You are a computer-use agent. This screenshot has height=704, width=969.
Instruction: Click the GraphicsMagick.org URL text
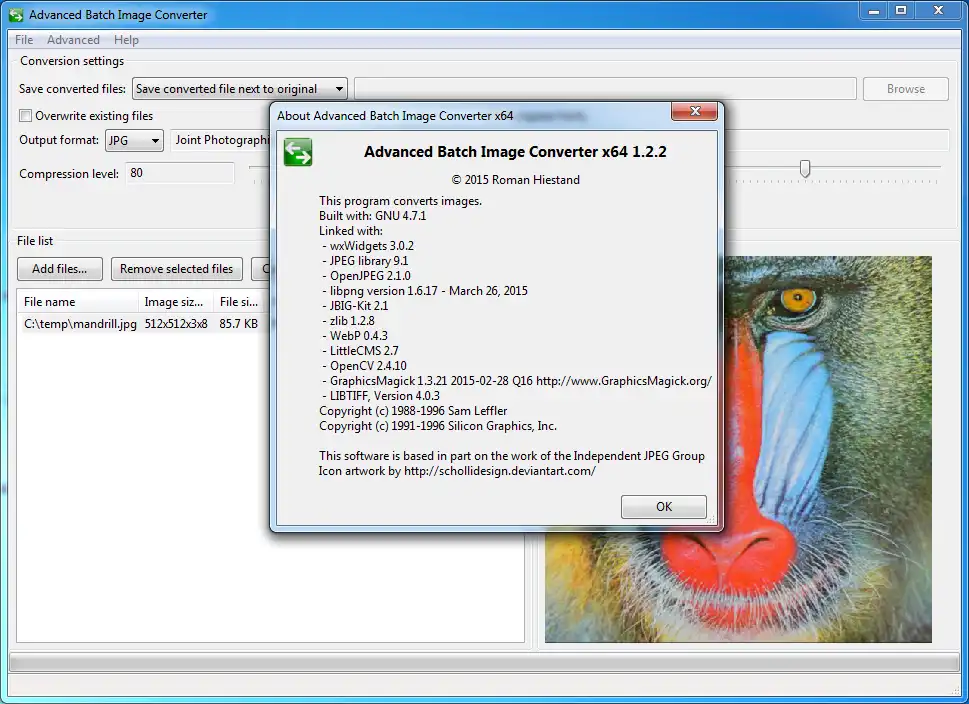[x=624, y=381]
